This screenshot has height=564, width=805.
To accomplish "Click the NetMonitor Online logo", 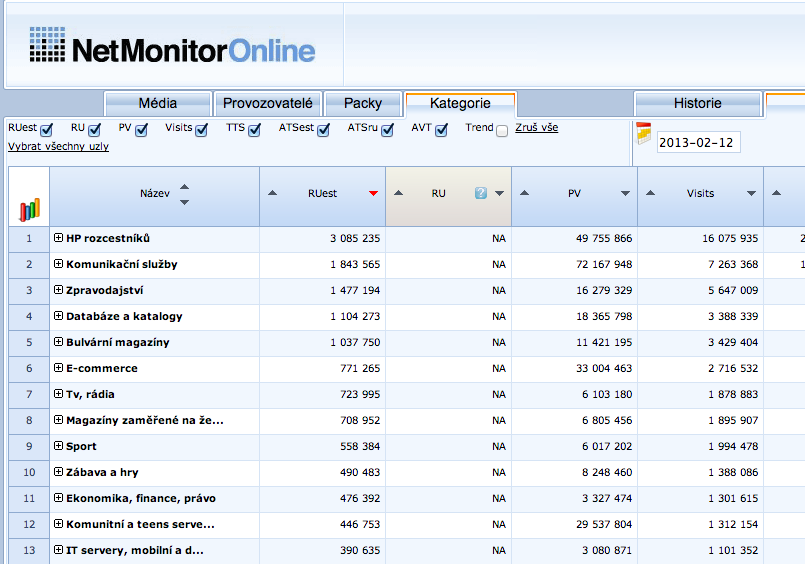I will click(x=172, y=49).
